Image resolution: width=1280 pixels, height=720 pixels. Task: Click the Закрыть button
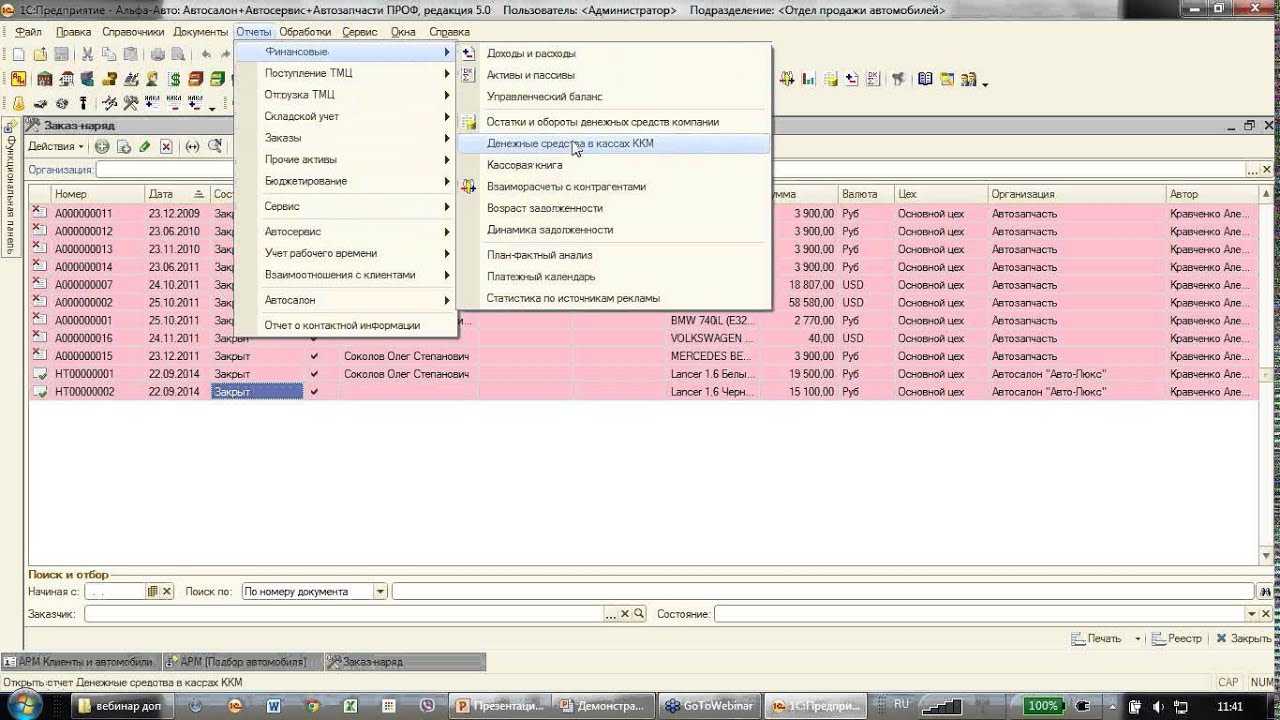click(x=1243, y=638)
